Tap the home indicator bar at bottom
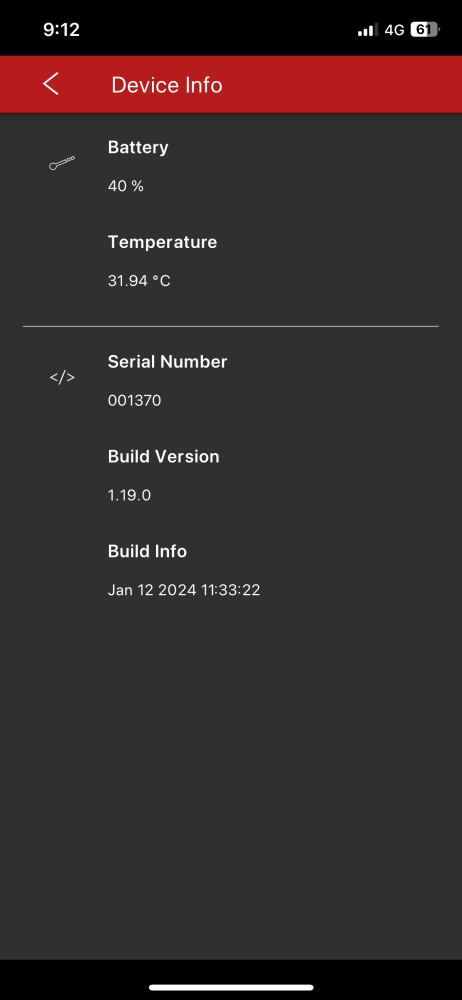The width and height of the screenshot is (462, 1000). point(231,987)
